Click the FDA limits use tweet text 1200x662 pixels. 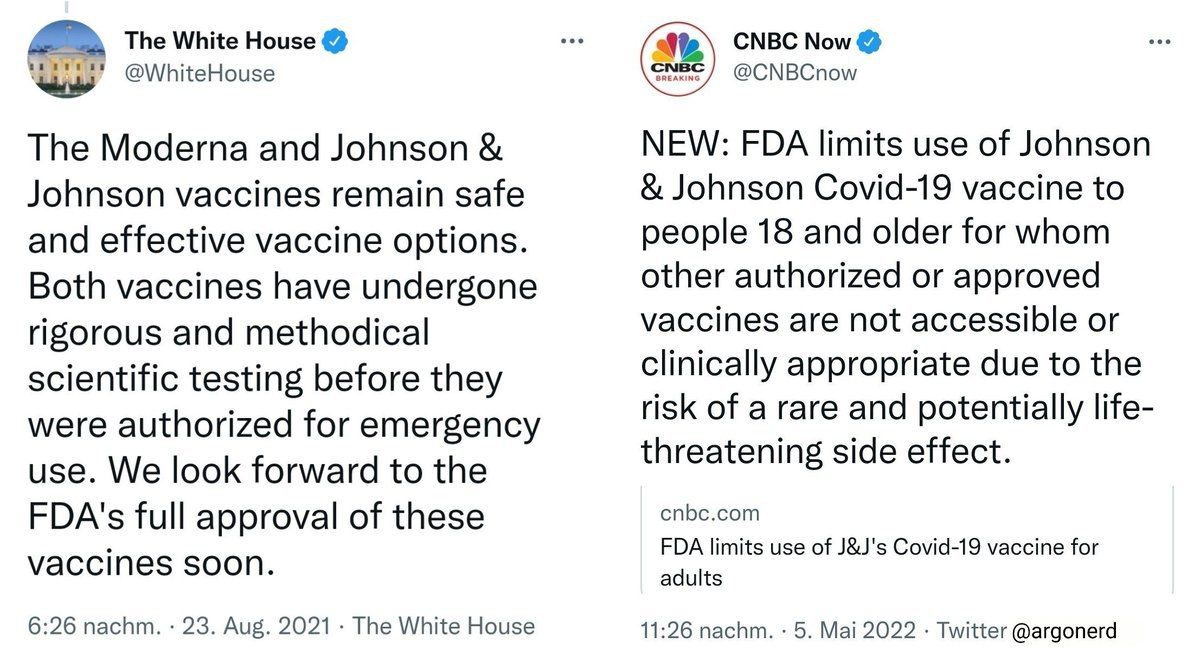tap(895, 297)
